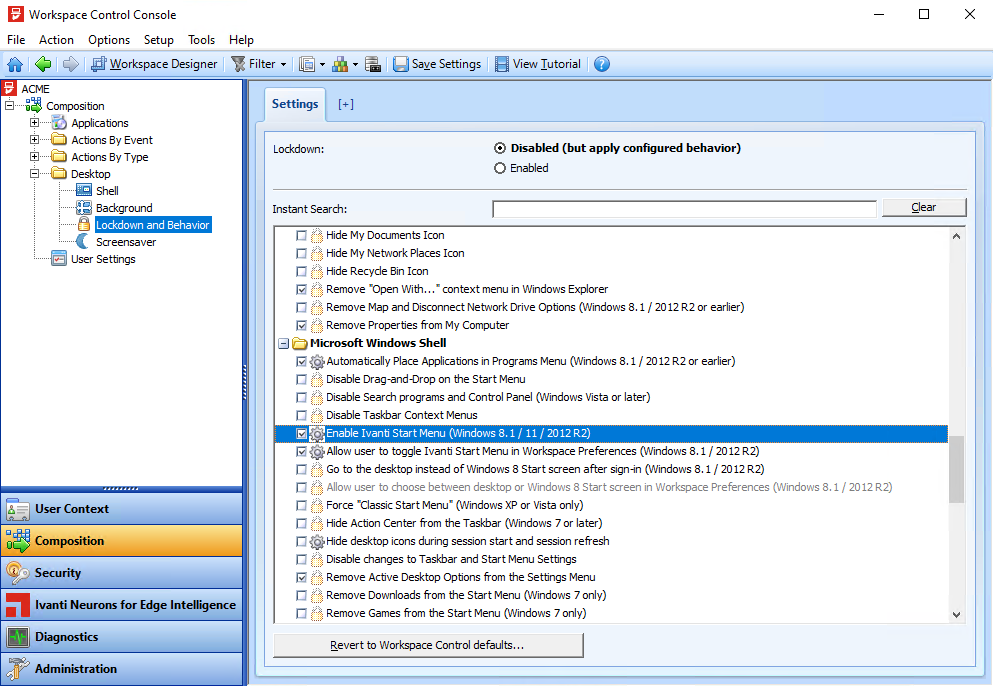The image size is (993, 686).
Task: Check the Hide Recycle Bin Icon checkbox
Action: [302, 271]
